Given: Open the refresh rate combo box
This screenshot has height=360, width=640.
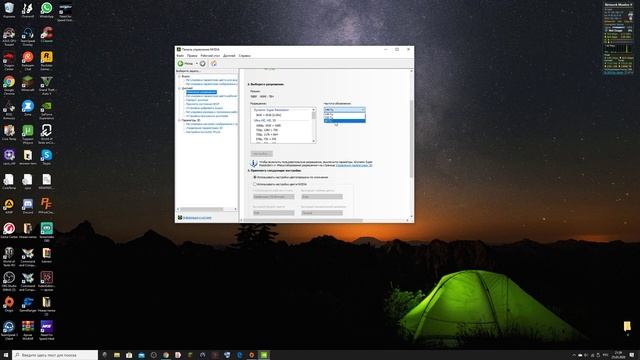Looking at the screenshot, I should point(344,109).
